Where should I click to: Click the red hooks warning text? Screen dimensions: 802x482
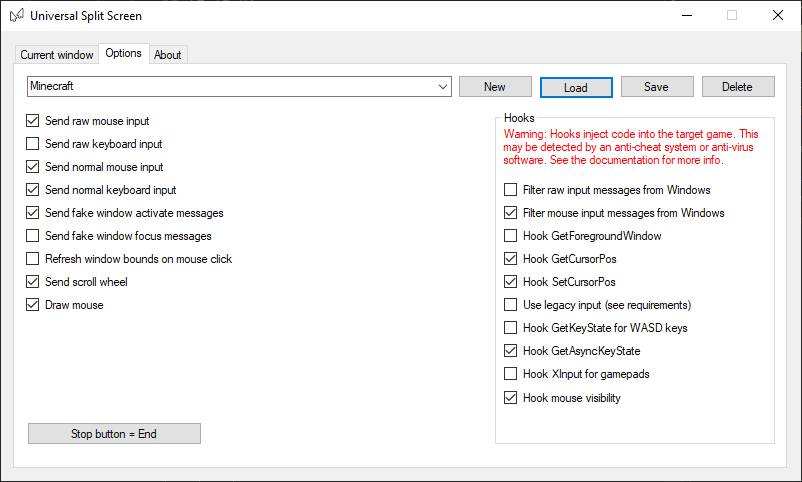coord(631,147)
